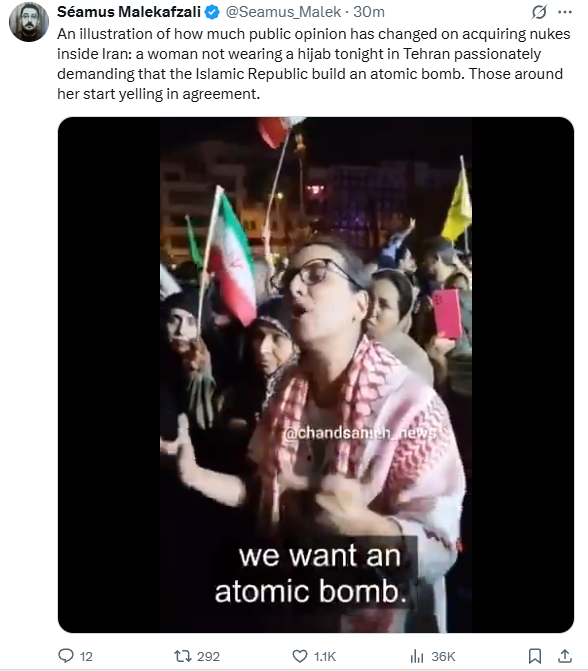Open the 30m timestamp link
The height and width of the screenshot is (671, 588).
click(369, 12)
